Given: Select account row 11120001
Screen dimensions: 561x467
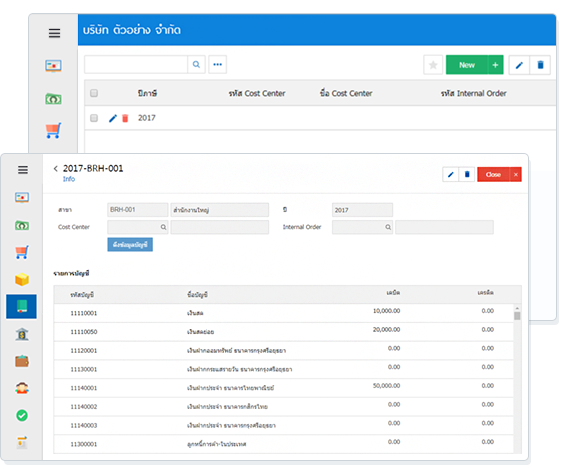Looking at the screenshot, I should [284, 350].
